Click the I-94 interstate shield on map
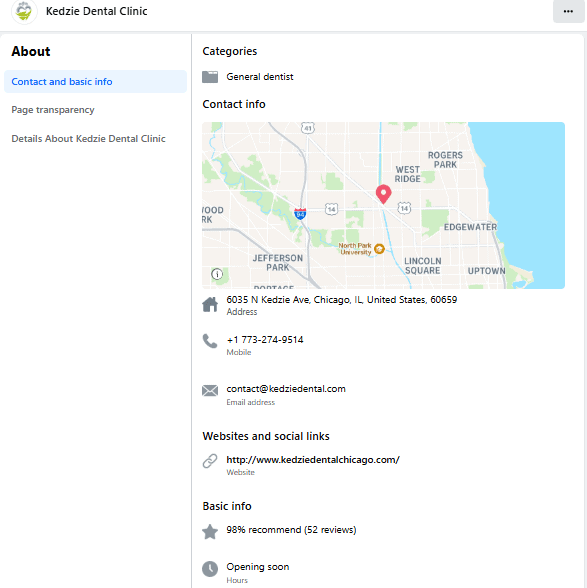The width and height of the screenshot is (587, 588). (300, 214)
